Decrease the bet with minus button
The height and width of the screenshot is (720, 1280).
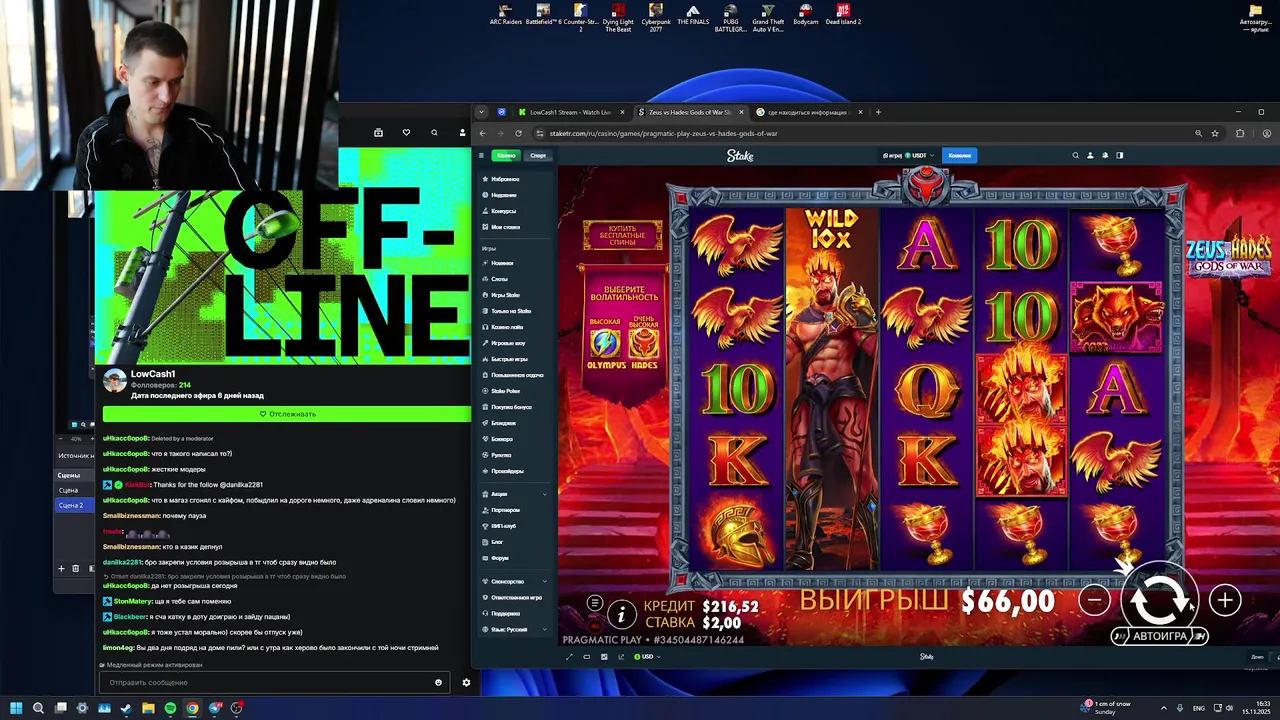[x=1095, y=600]
